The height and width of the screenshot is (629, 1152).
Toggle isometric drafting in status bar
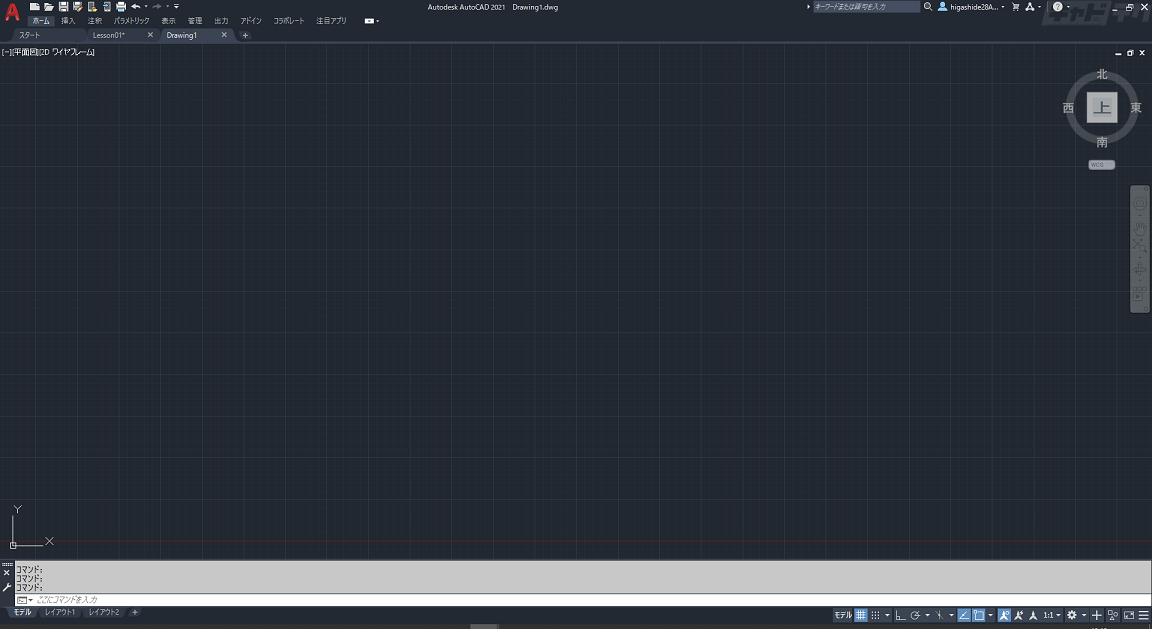pyautogui.click(x=939, y=615)
